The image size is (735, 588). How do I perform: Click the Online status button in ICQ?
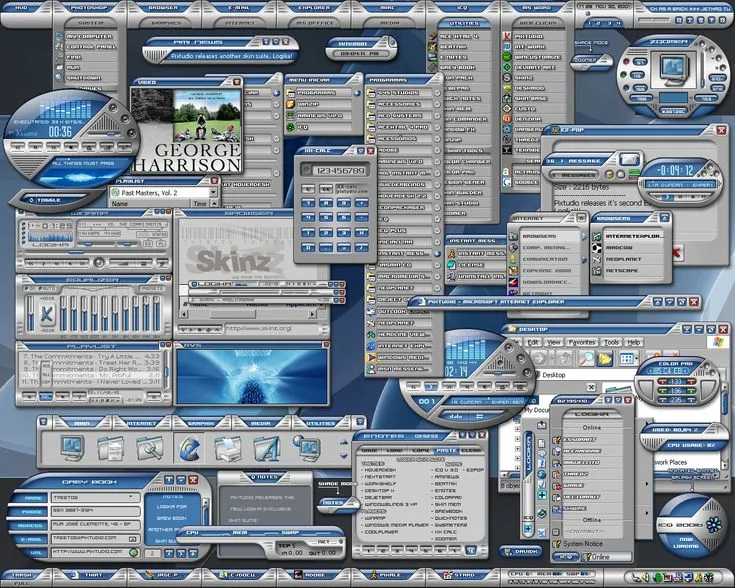606,557
